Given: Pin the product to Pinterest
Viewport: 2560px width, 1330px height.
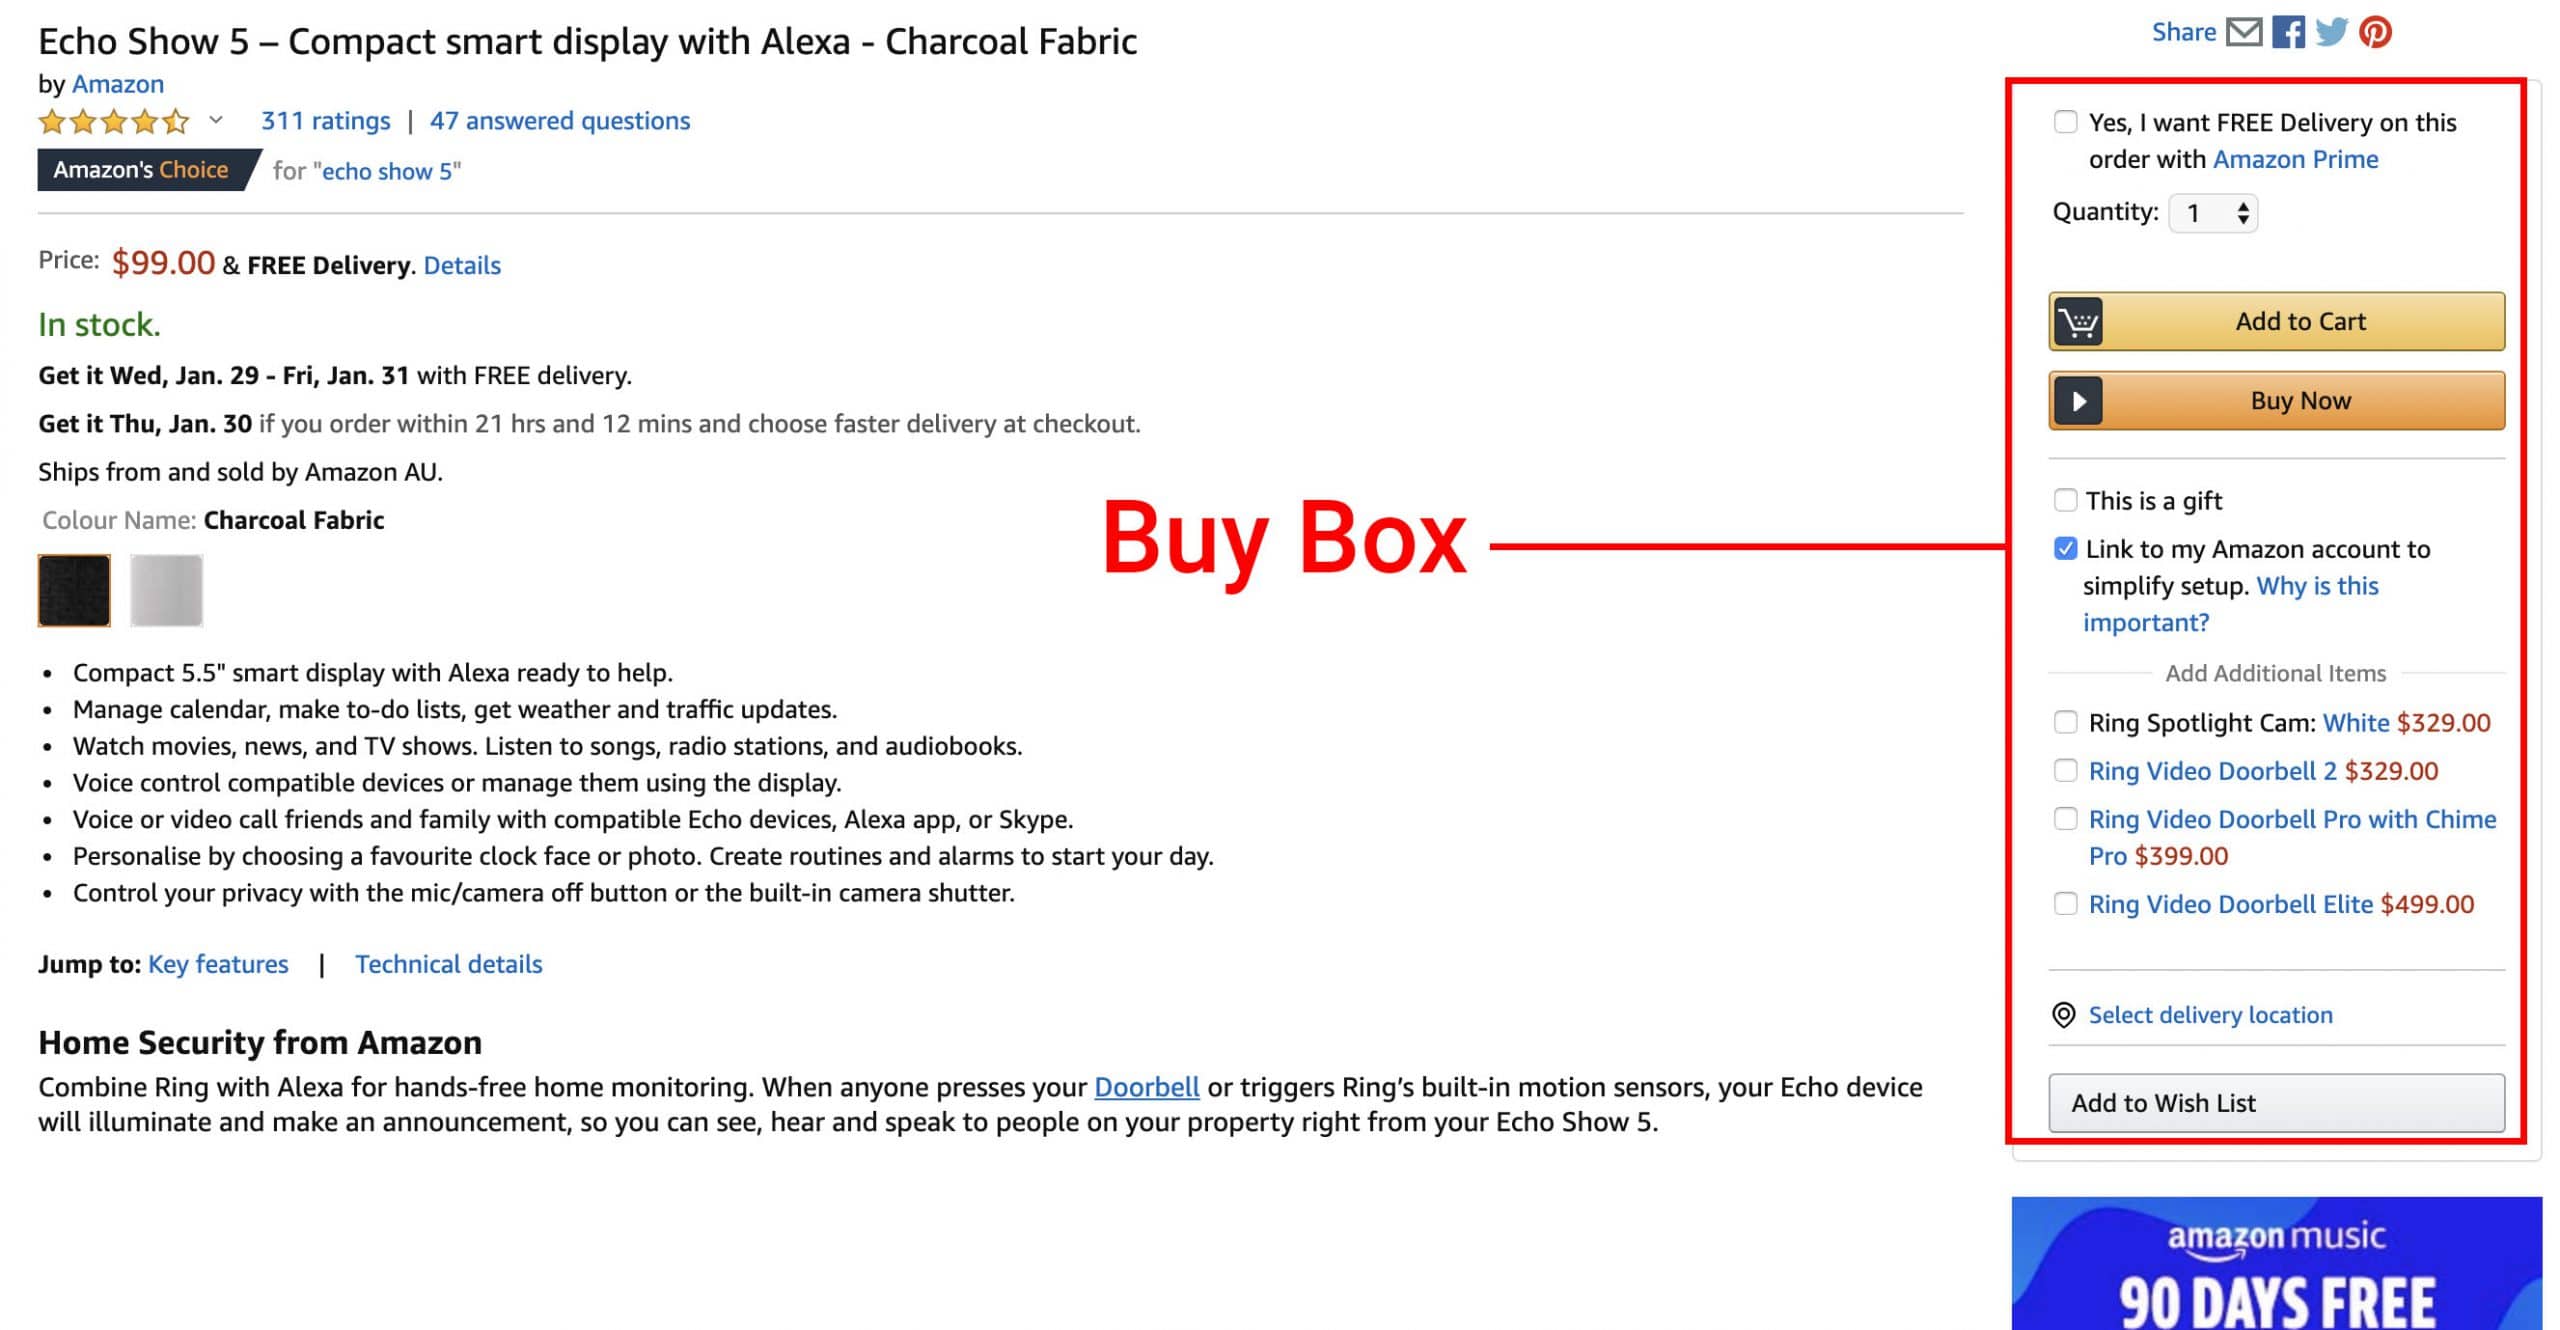Looking at the screenshot, I should (x=2374, y=32).
